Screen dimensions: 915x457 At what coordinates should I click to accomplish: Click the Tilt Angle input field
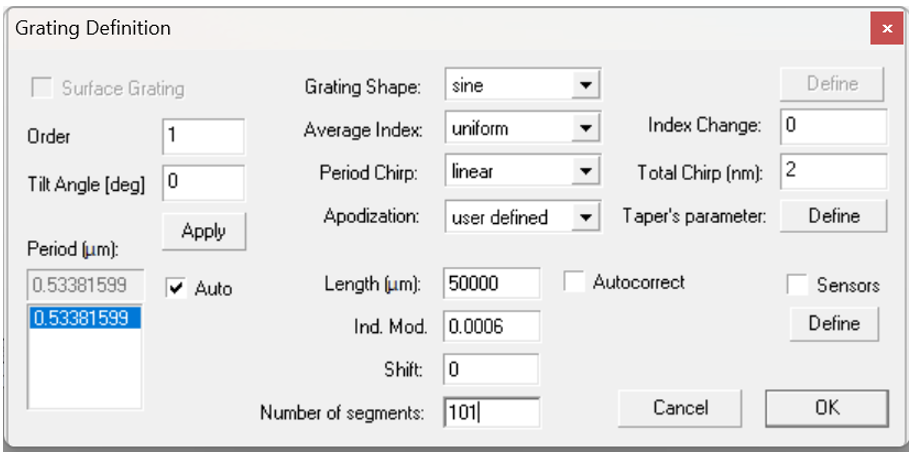click(202, 183)
